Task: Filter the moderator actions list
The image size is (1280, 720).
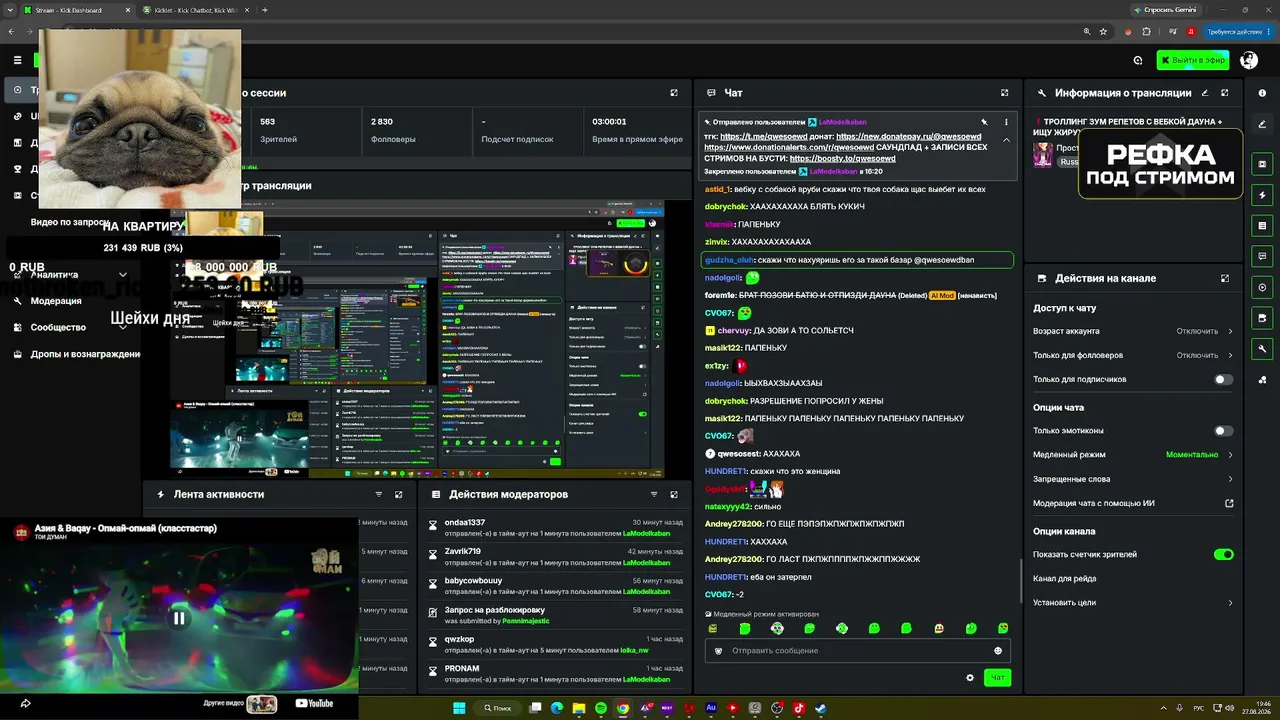Action: pyautogui.click(x=654, y=494)
